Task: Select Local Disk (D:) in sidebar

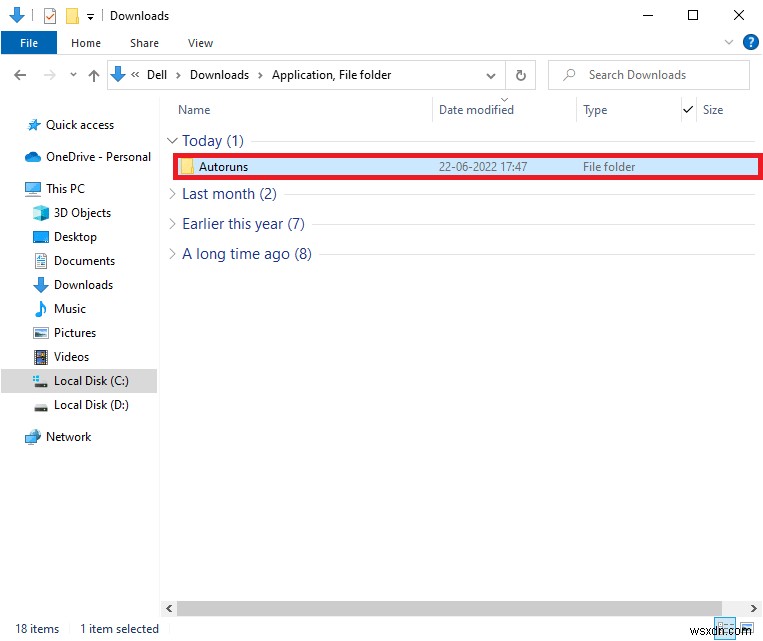Action: point(91,405)
